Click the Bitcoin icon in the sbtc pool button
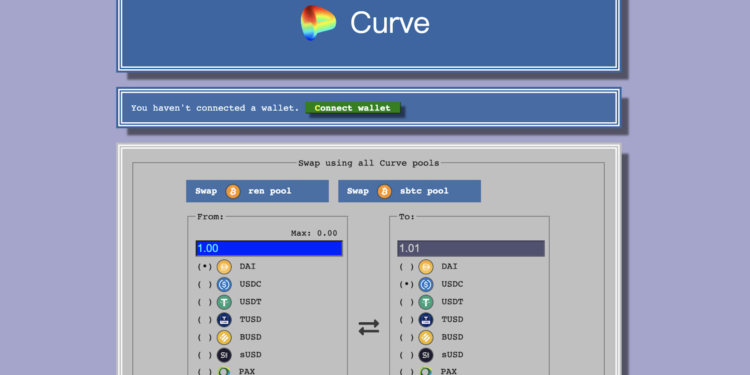The height and width of the screenshot is (375, 750). coord(385,191)
